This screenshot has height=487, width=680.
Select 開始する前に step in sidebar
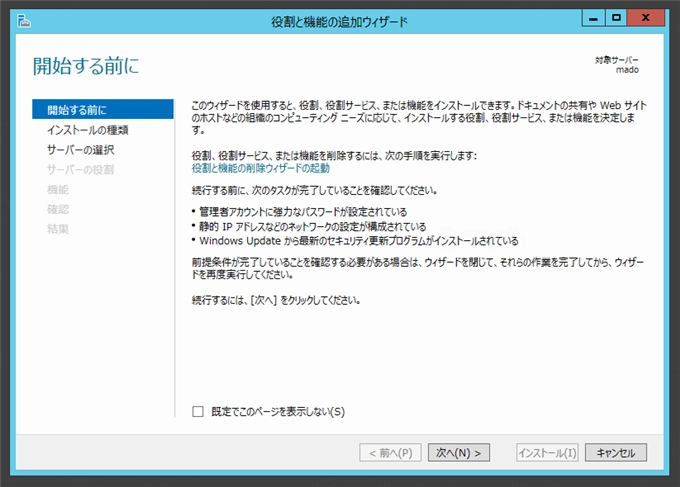pyautogui.click(x=103, y=109)
